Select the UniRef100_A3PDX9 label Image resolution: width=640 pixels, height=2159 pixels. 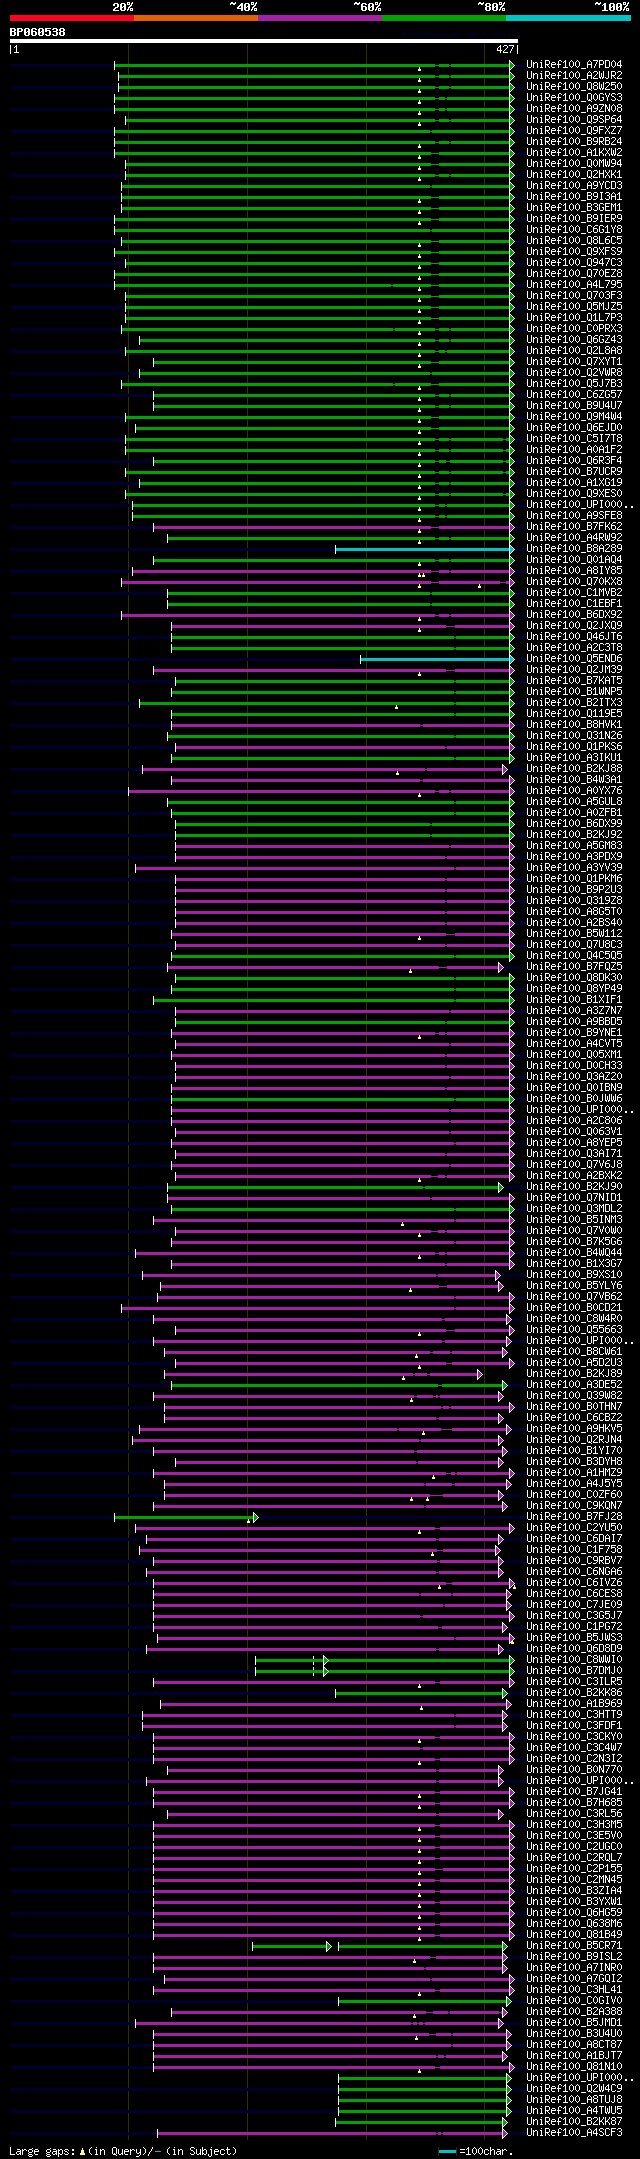pos(574,857)
